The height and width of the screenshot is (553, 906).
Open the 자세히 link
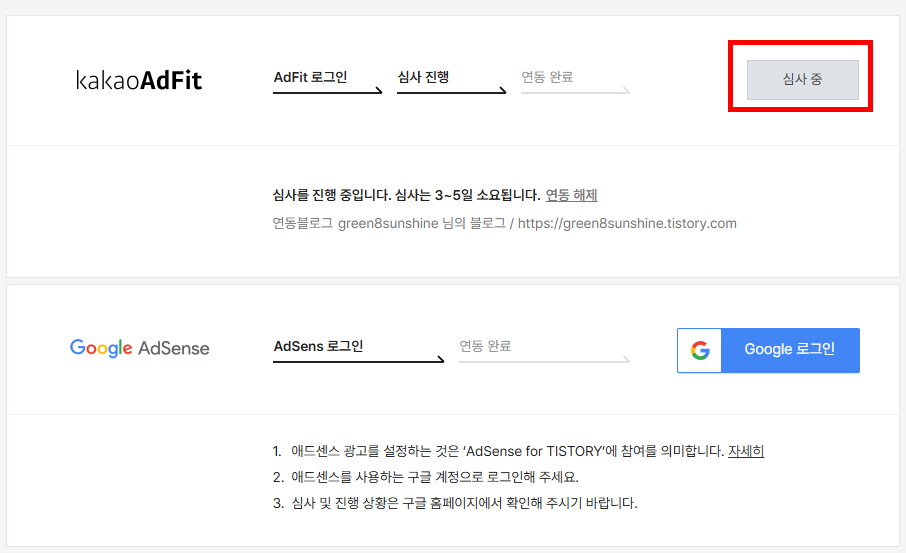[x=746, y=451]
